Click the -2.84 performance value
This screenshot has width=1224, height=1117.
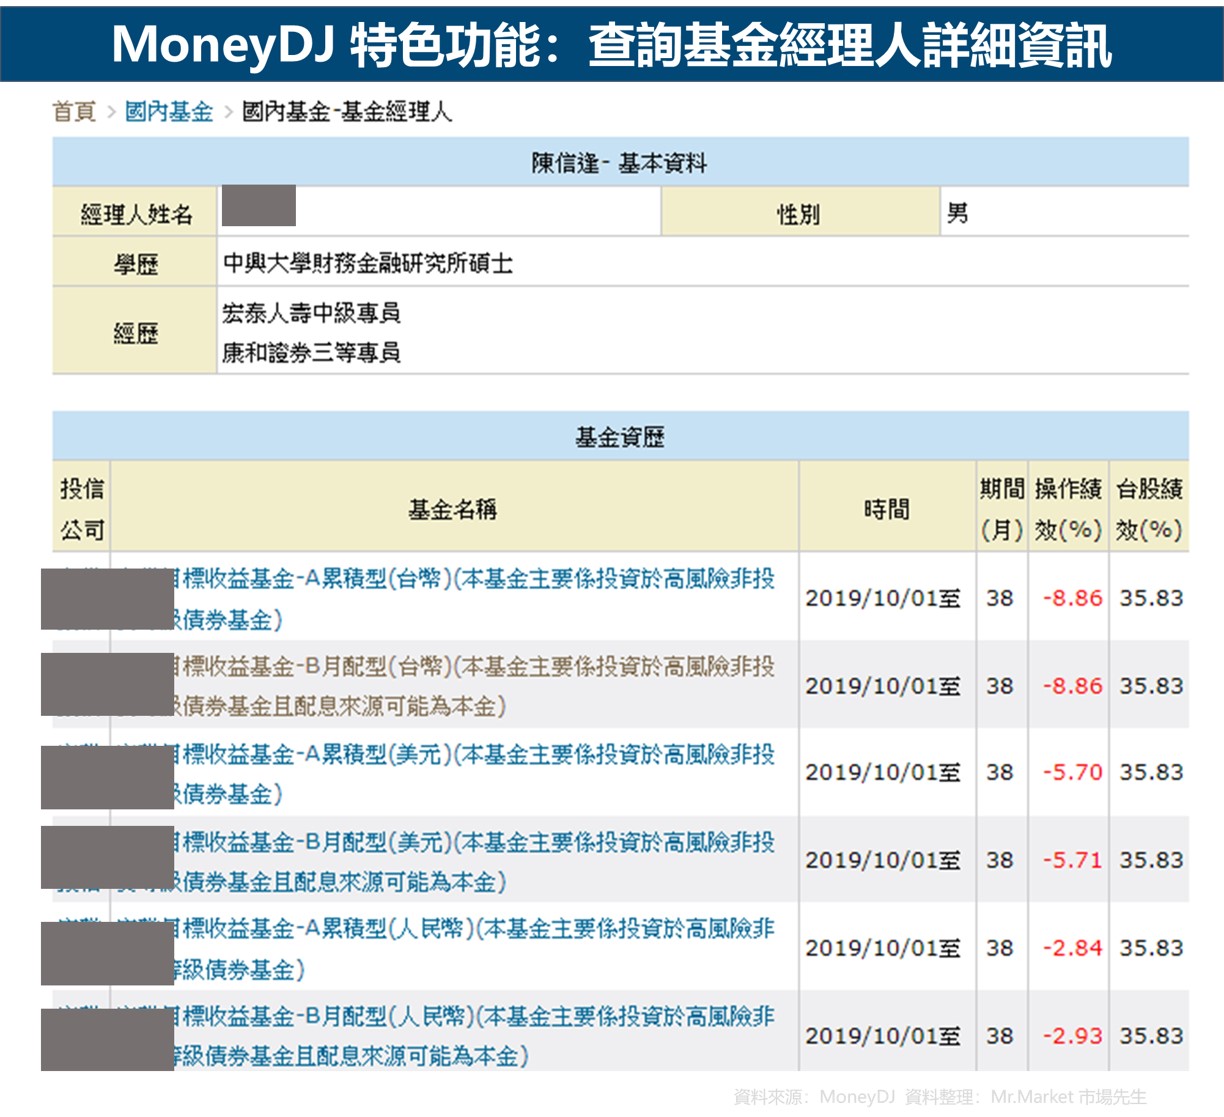point(1072,947)
